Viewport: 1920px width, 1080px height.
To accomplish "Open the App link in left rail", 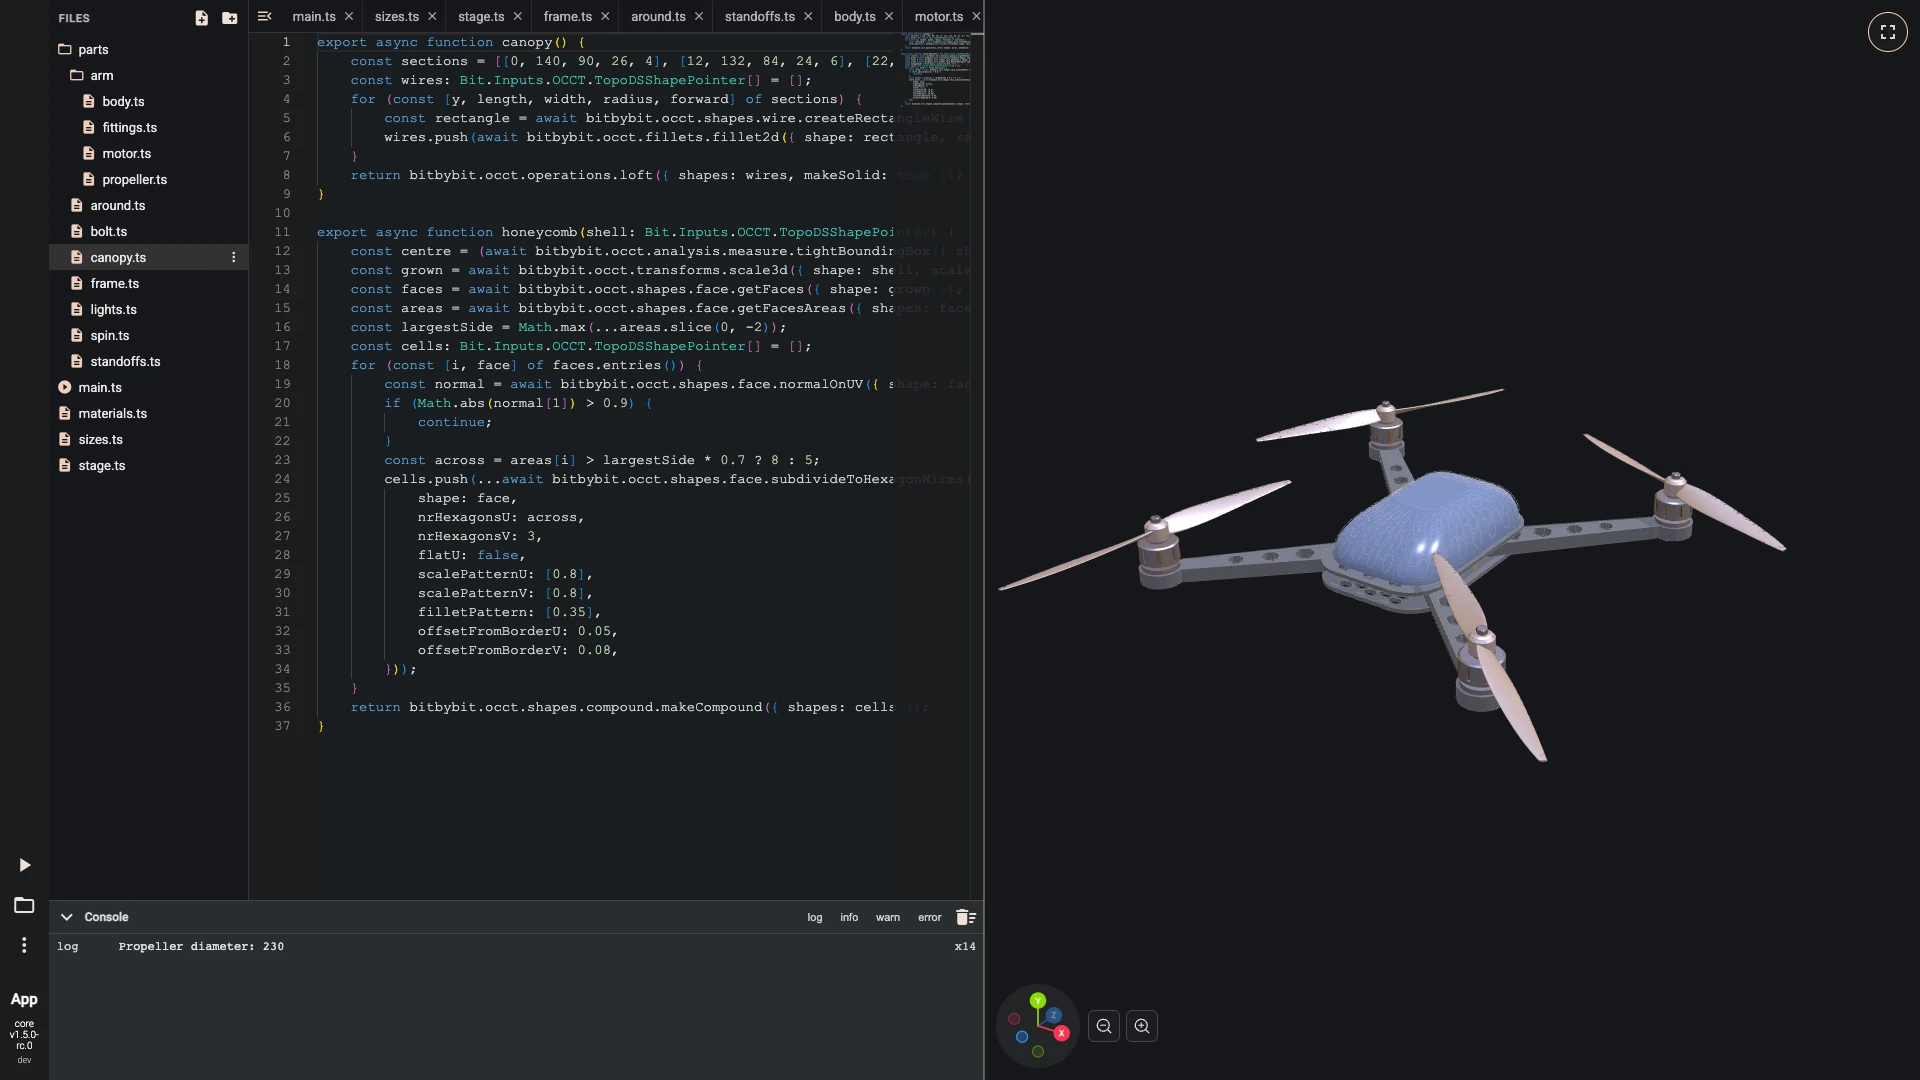I will click(x=24, y=999).
